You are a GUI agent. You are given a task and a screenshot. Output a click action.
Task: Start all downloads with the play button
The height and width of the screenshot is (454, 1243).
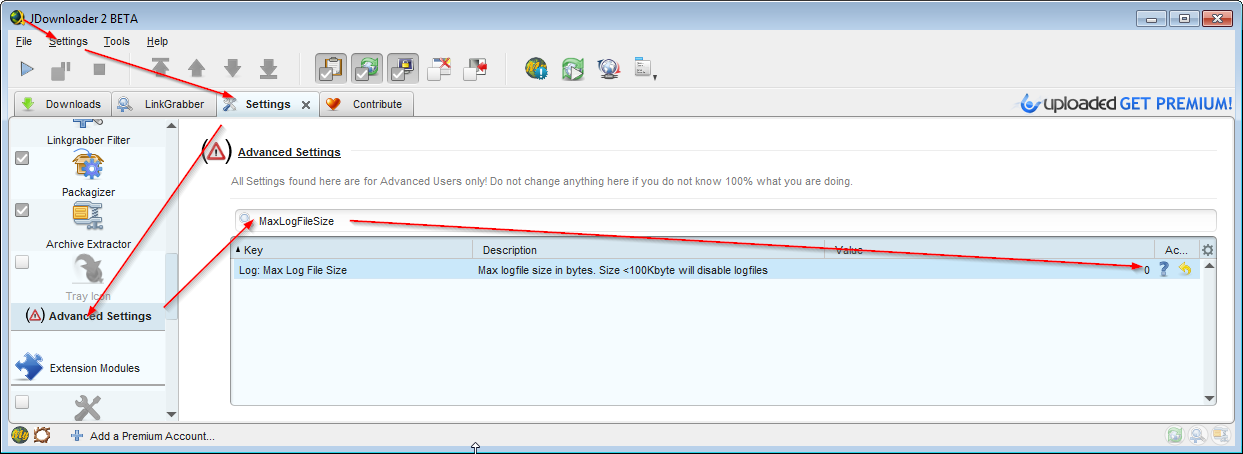pos(27,69)
